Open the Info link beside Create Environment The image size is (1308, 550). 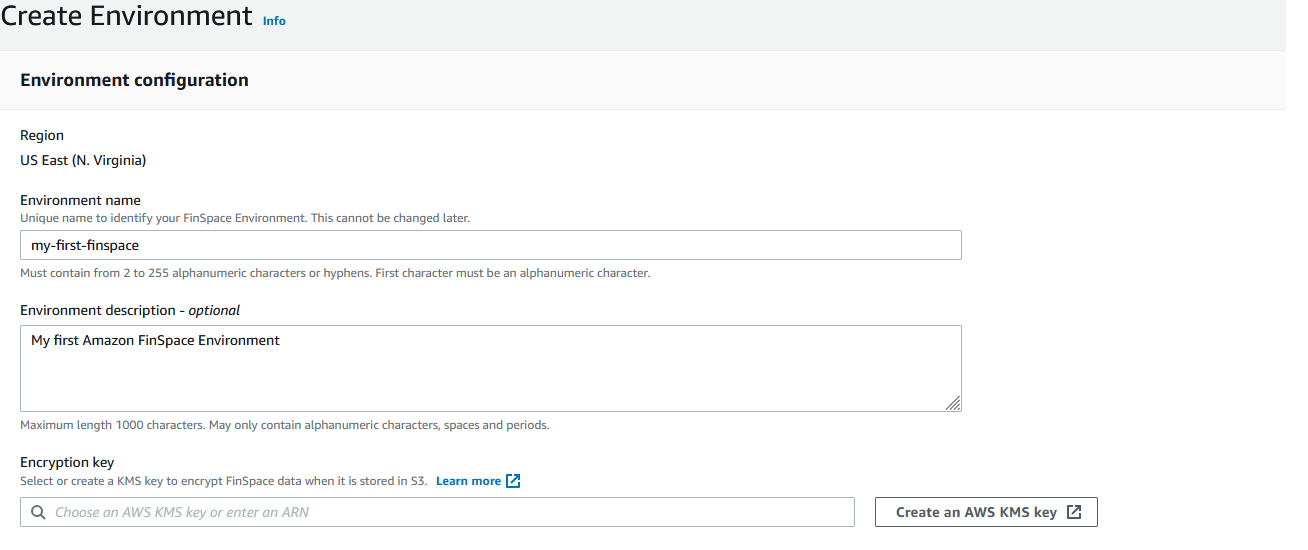(x=274, y=21)
